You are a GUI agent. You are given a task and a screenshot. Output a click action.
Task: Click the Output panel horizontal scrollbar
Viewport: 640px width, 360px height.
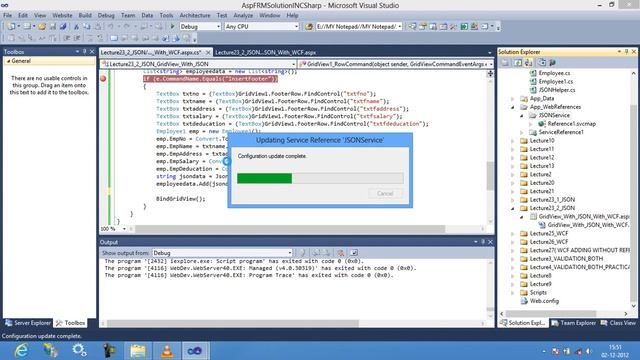click(x=233, y=323)
